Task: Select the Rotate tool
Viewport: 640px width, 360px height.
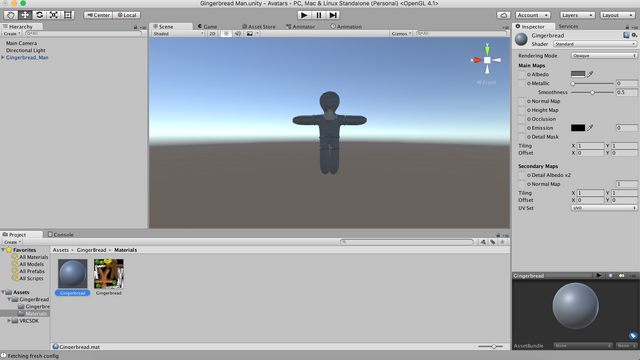Action: coord(39,15)
